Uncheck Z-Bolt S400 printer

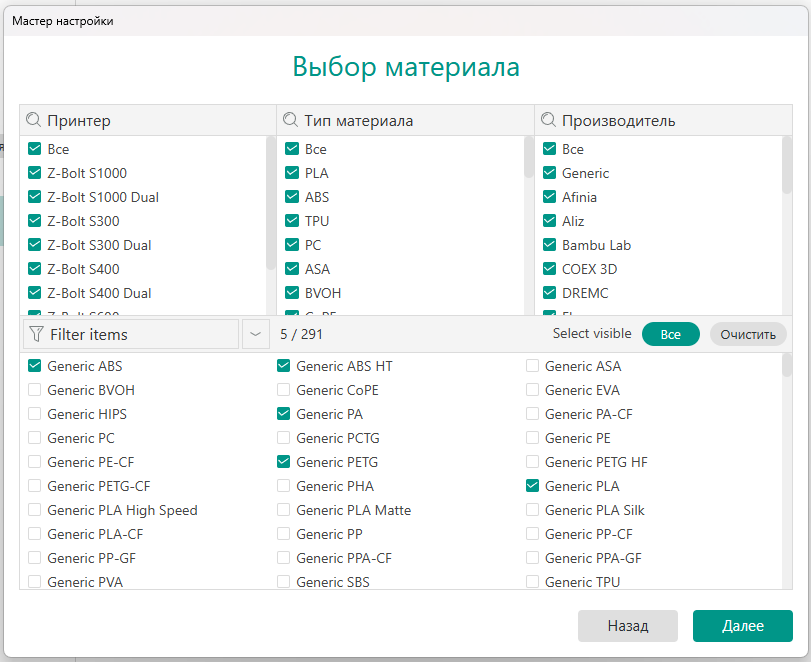pos(34,269)
